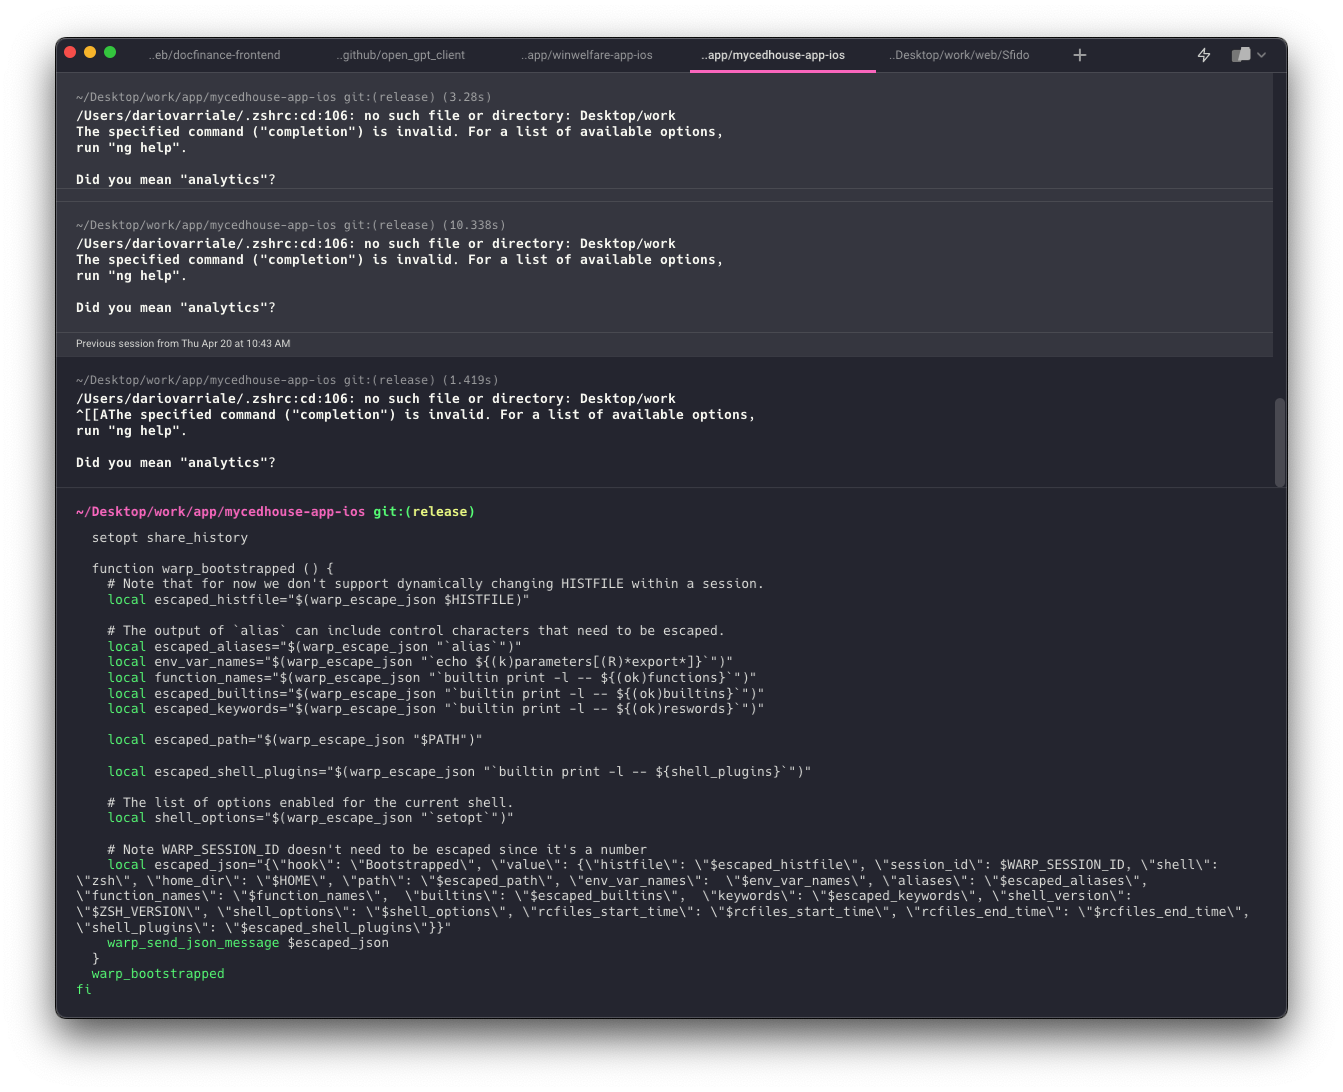Click the lightning bolt icon in the toolbar

(x=1204, y=55)
